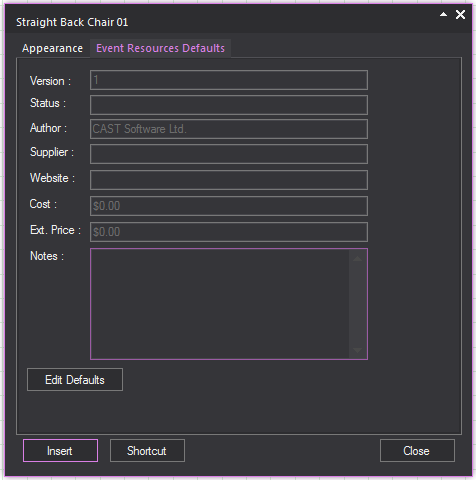Image resolution: width=476 pixels, height=480 pixels.
Task: Select the Author field showing CAST Software Ltd.
Action: click(229, 129)
